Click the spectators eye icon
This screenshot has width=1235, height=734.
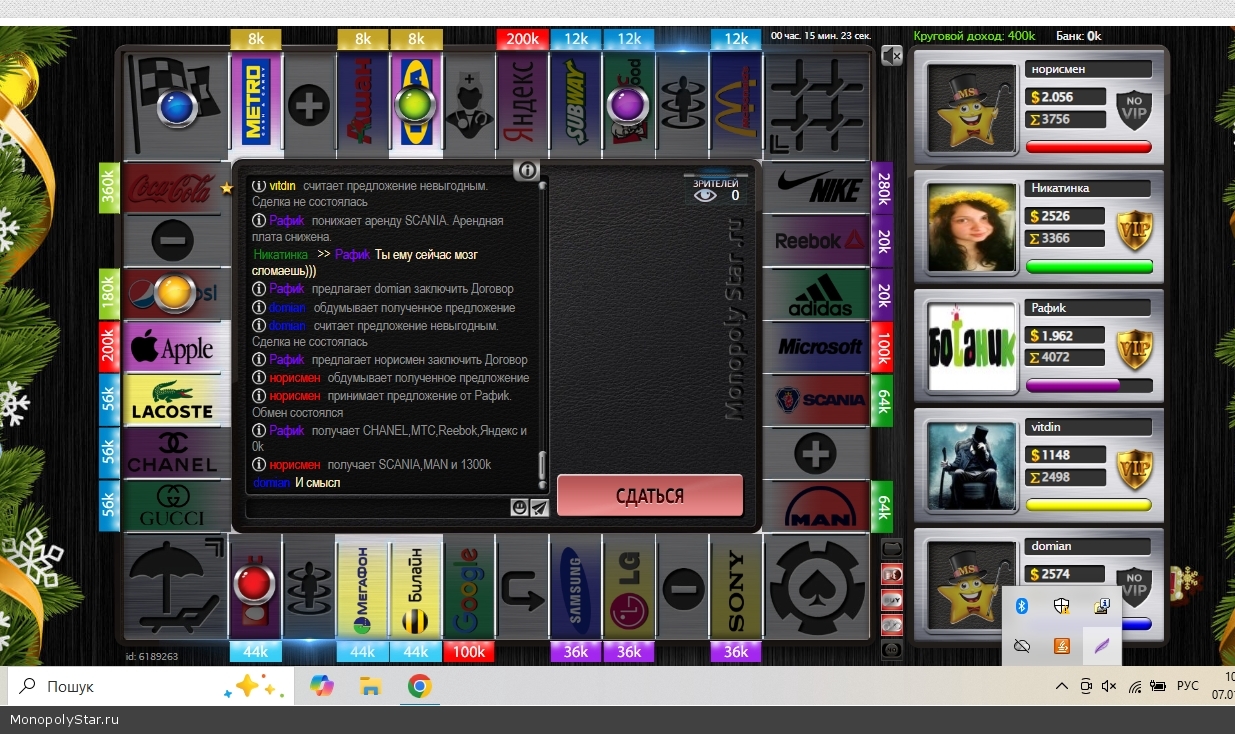[x=706, y=196]
